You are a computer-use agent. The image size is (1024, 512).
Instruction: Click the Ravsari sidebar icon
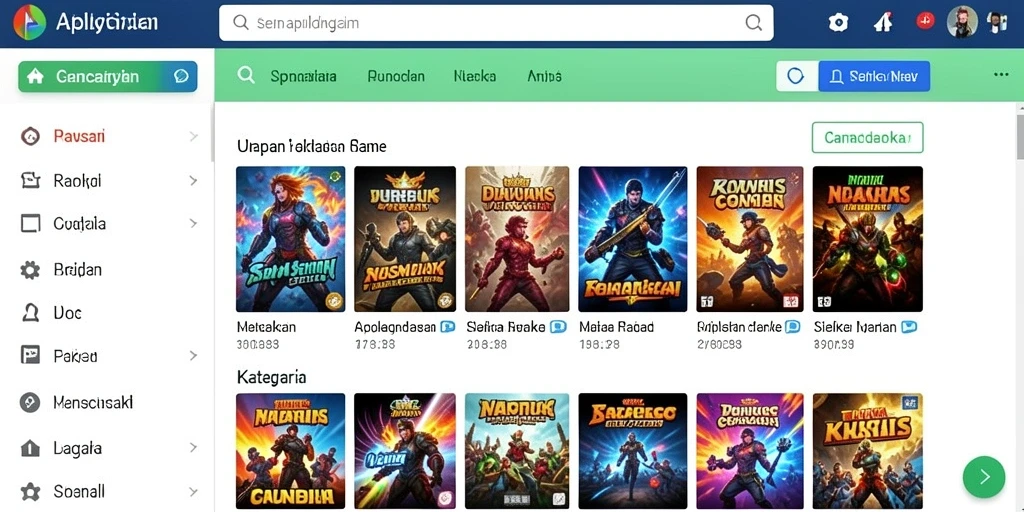click(x=30, y=136)
